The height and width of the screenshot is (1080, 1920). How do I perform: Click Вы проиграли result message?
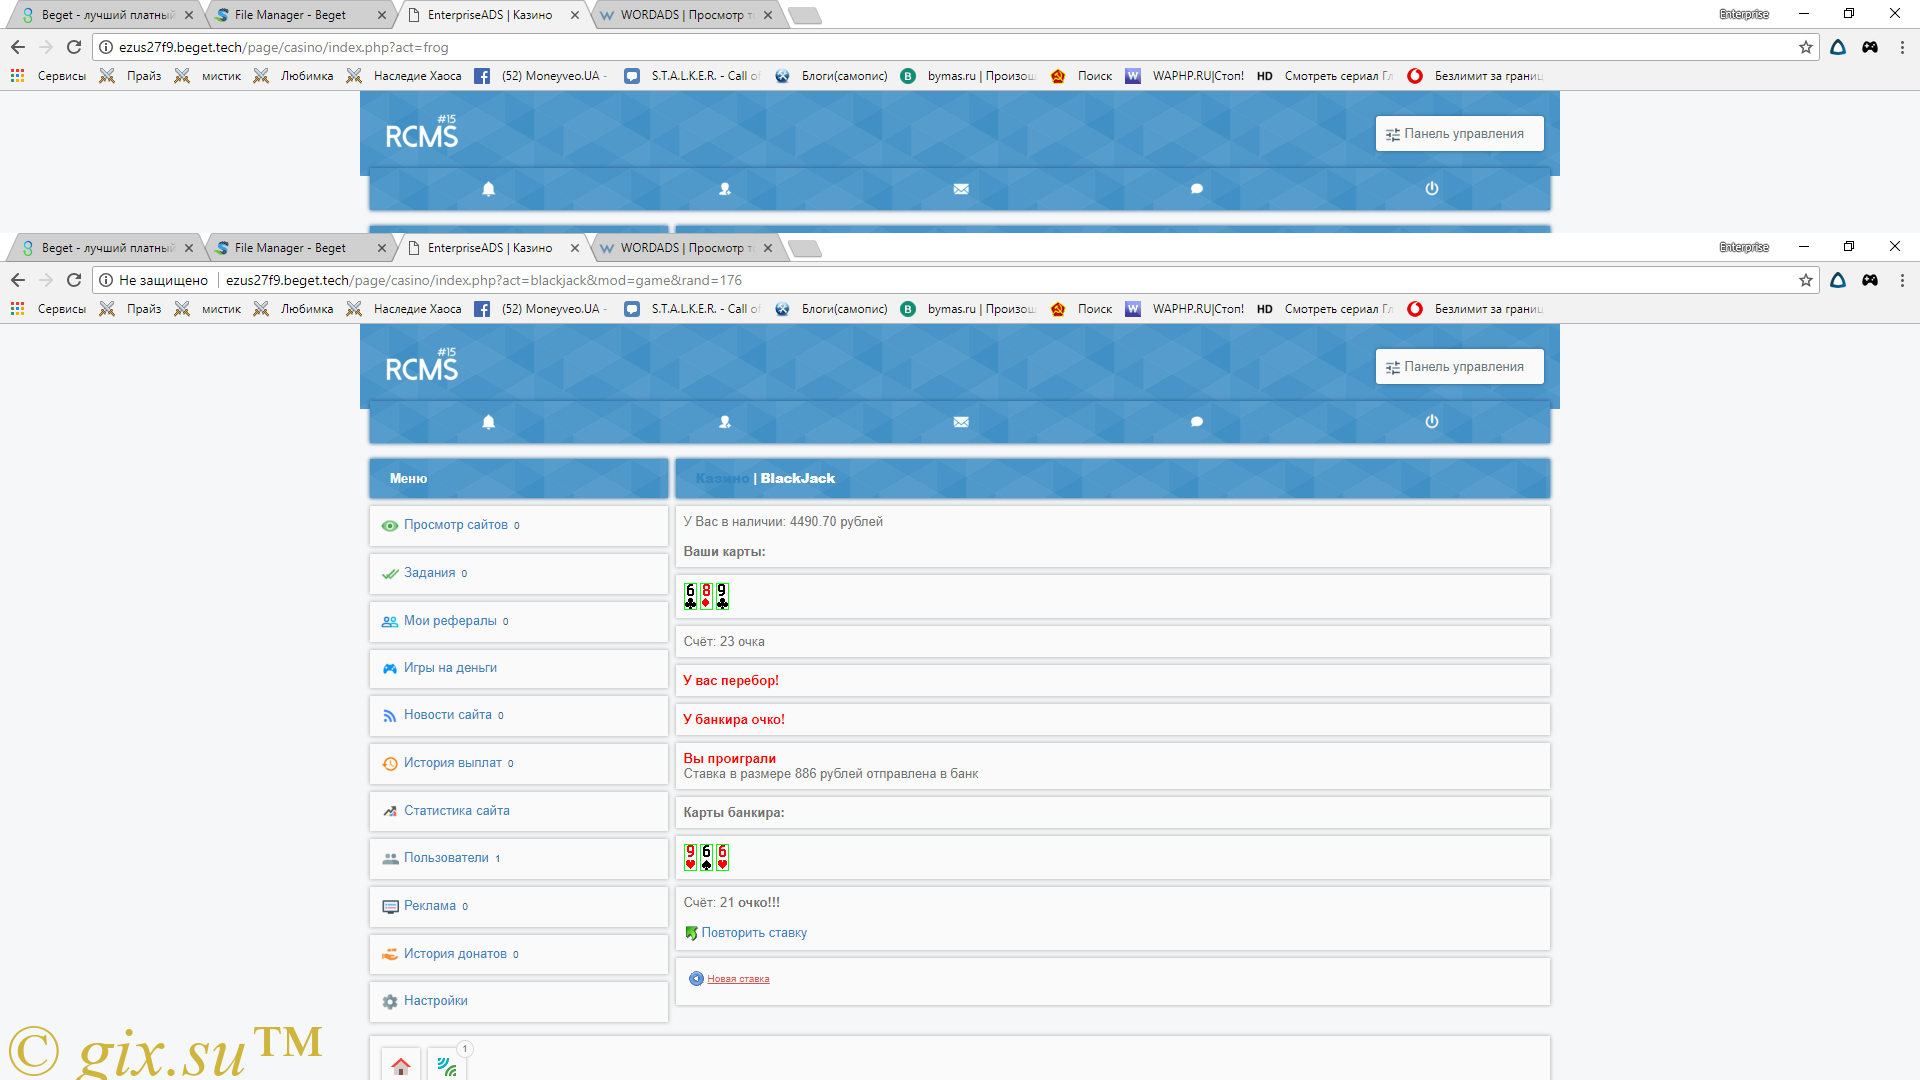pos(729,759)
